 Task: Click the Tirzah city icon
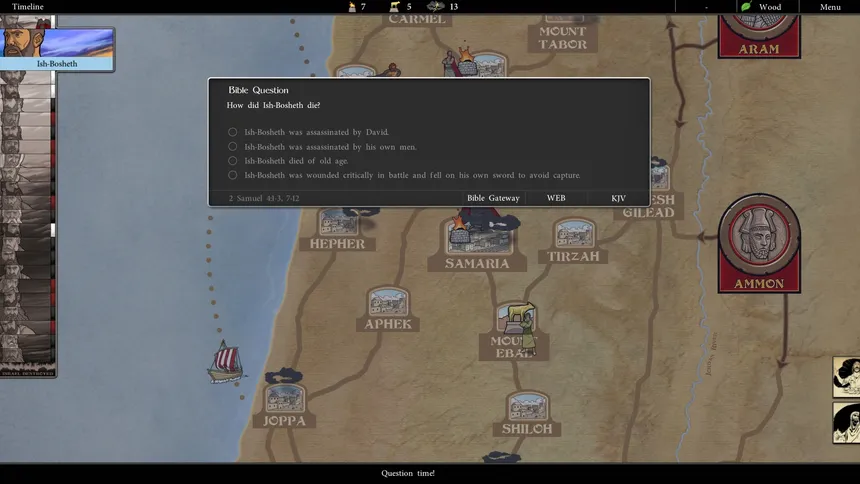573,234
